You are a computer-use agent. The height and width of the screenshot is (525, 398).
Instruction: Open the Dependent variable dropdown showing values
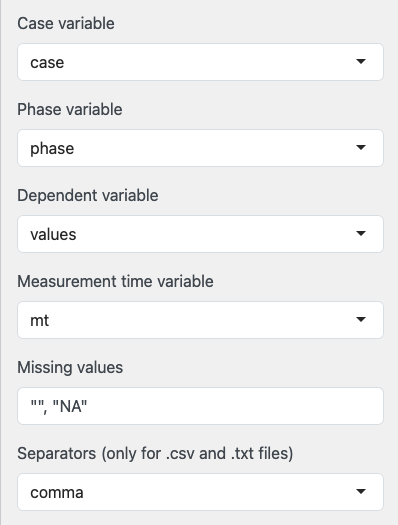[x=200, y=234]
